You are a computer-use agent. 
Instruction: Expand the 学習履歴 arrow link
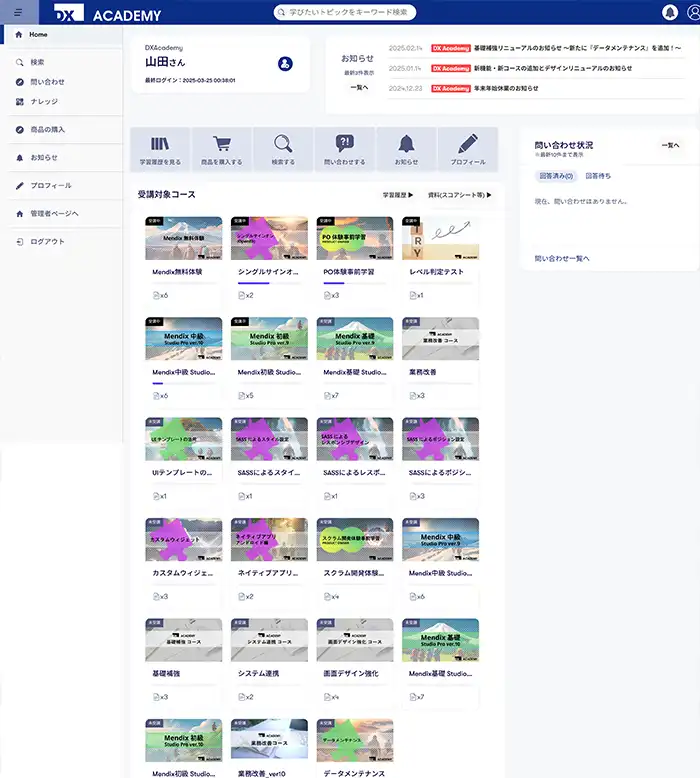[x=398, y=195]
